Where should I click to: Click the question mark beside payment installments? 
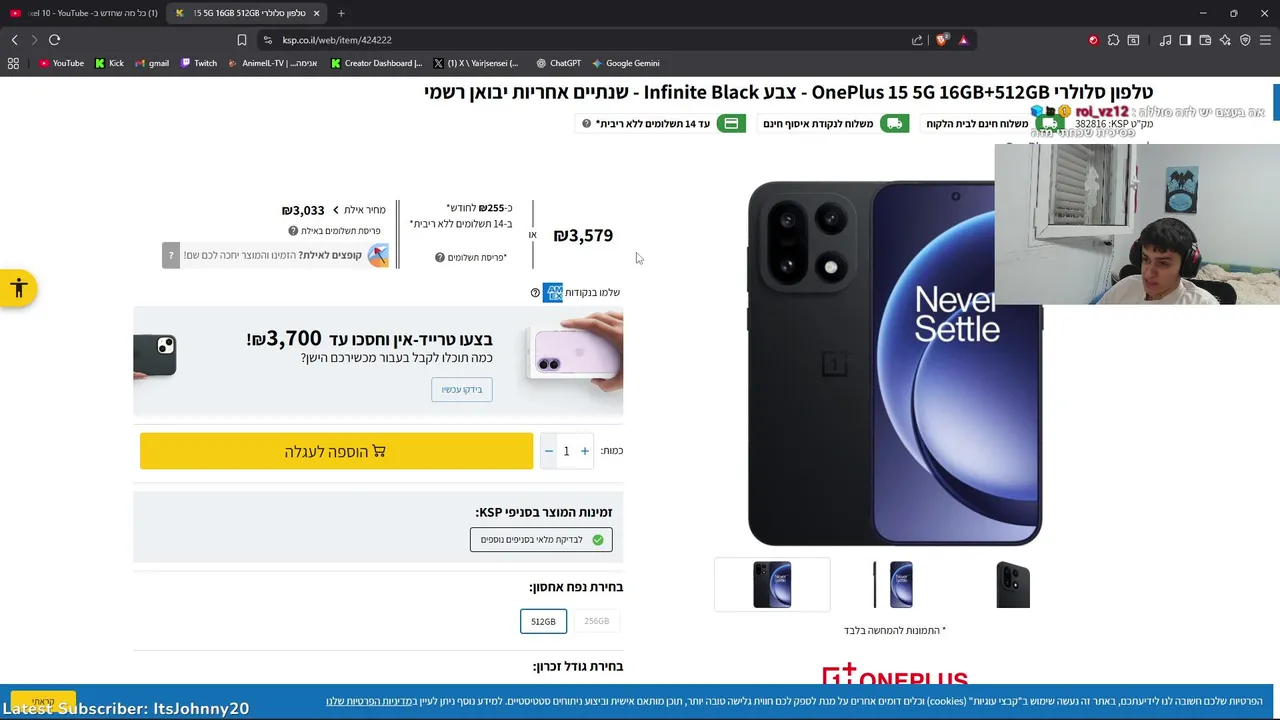tap(439, 257)
